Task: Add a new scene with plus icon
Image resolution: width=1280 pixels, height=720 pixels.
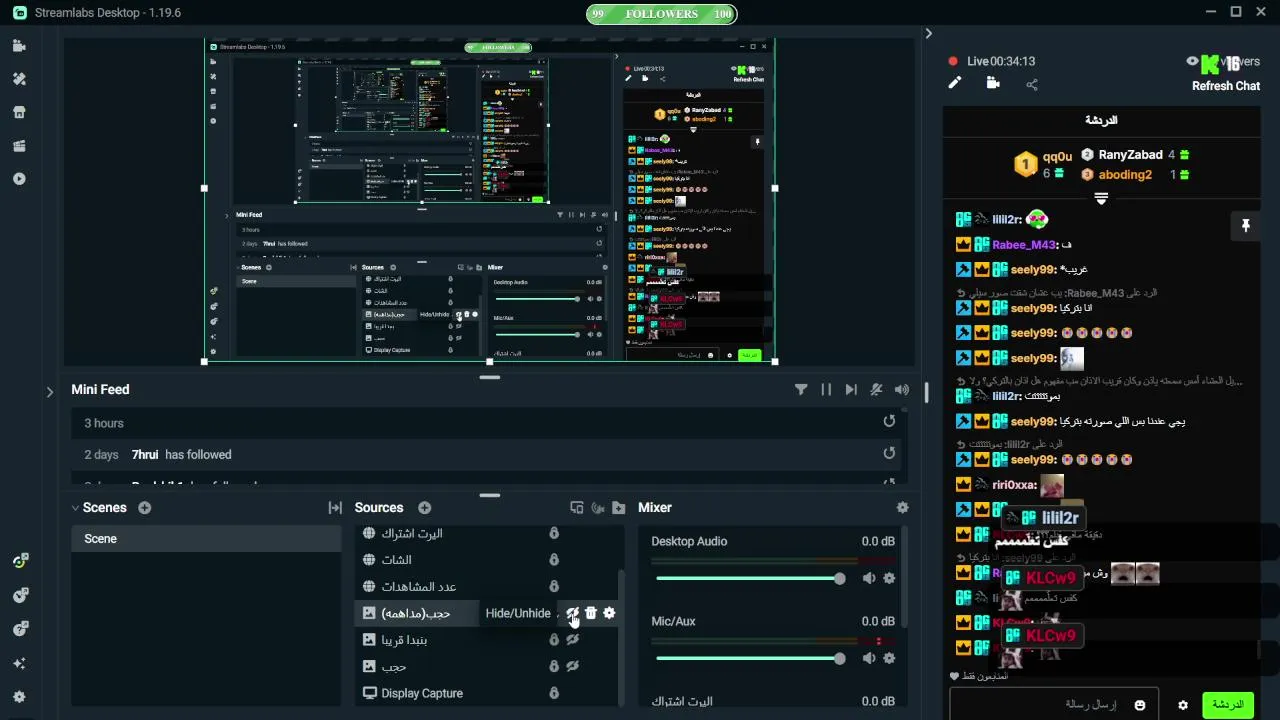Action: pos(144,508)
